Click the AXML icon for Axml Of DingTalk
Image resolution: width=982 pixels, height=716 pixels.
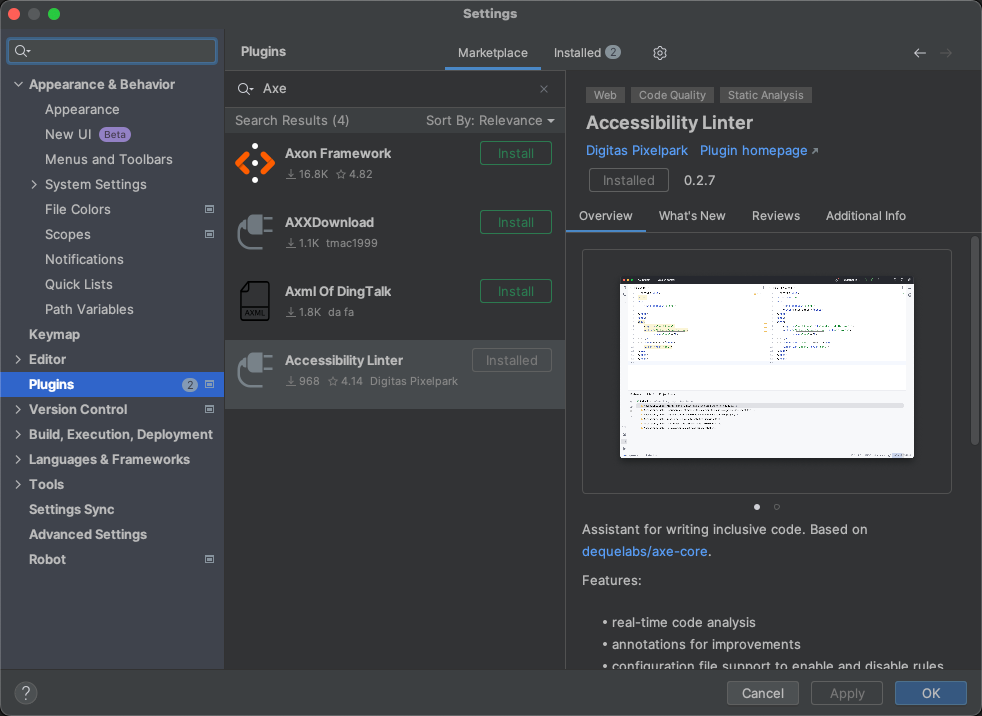pos(254,300)
